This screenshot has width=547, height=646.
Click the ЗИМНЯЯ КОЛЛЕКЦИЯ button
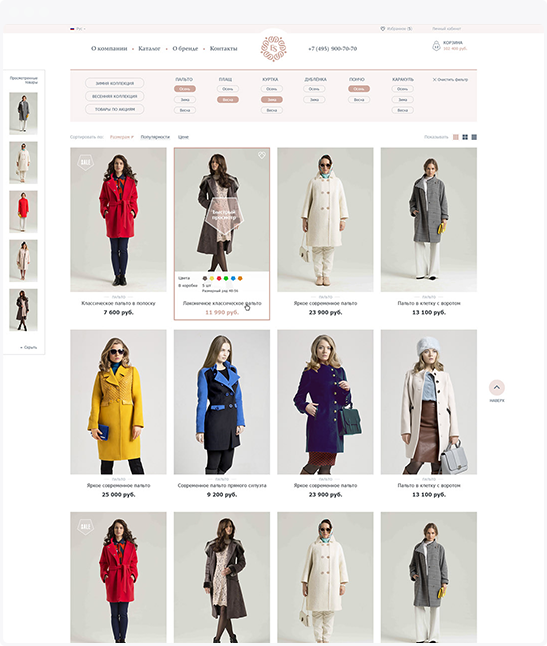(115, 83)
